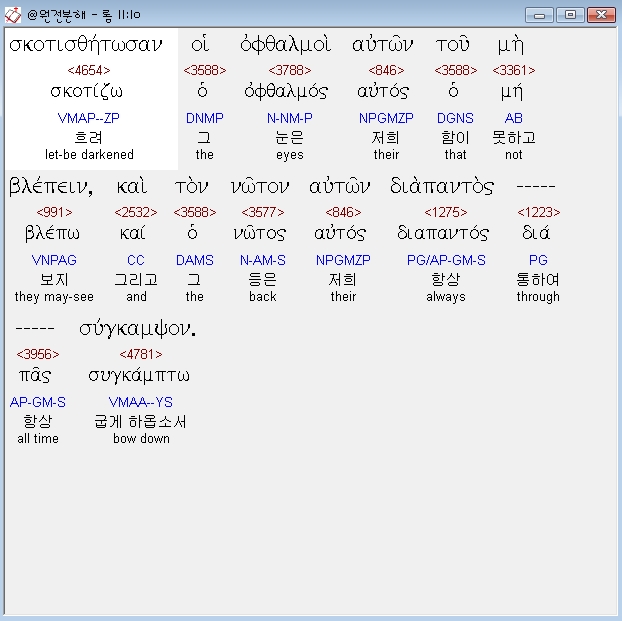Click the parsing code PG/AP-GM-S
Screen dimensions: 622x621
pyautogui.click(x=446, y=260)
